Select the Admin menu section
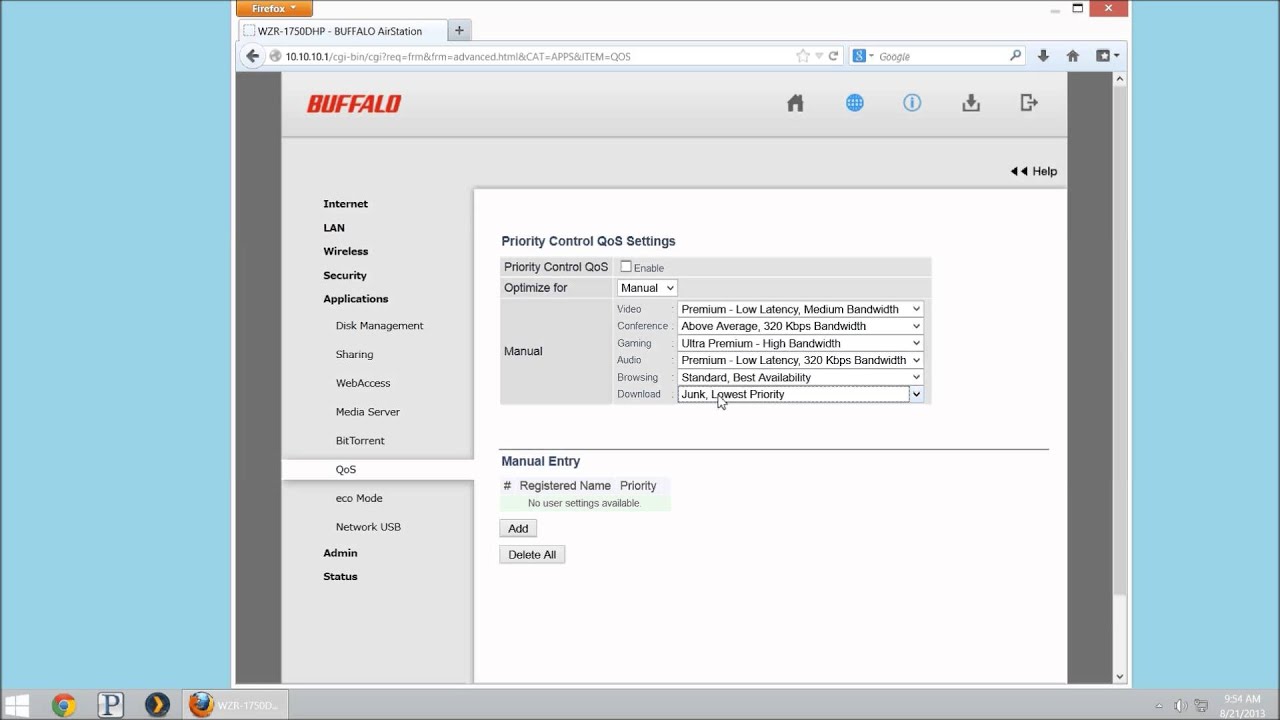This screenshot has width=1280, height=720. click(x=340, y=553)
